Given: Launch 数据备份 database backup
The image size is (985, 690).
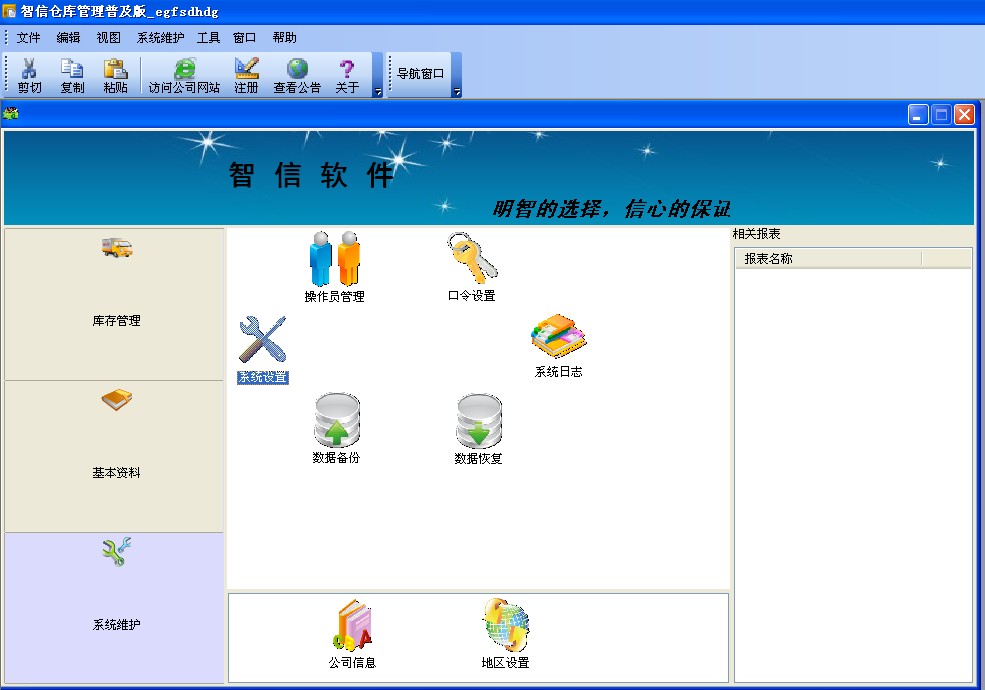Looking at the screenshot, I should tap(337, 429).
